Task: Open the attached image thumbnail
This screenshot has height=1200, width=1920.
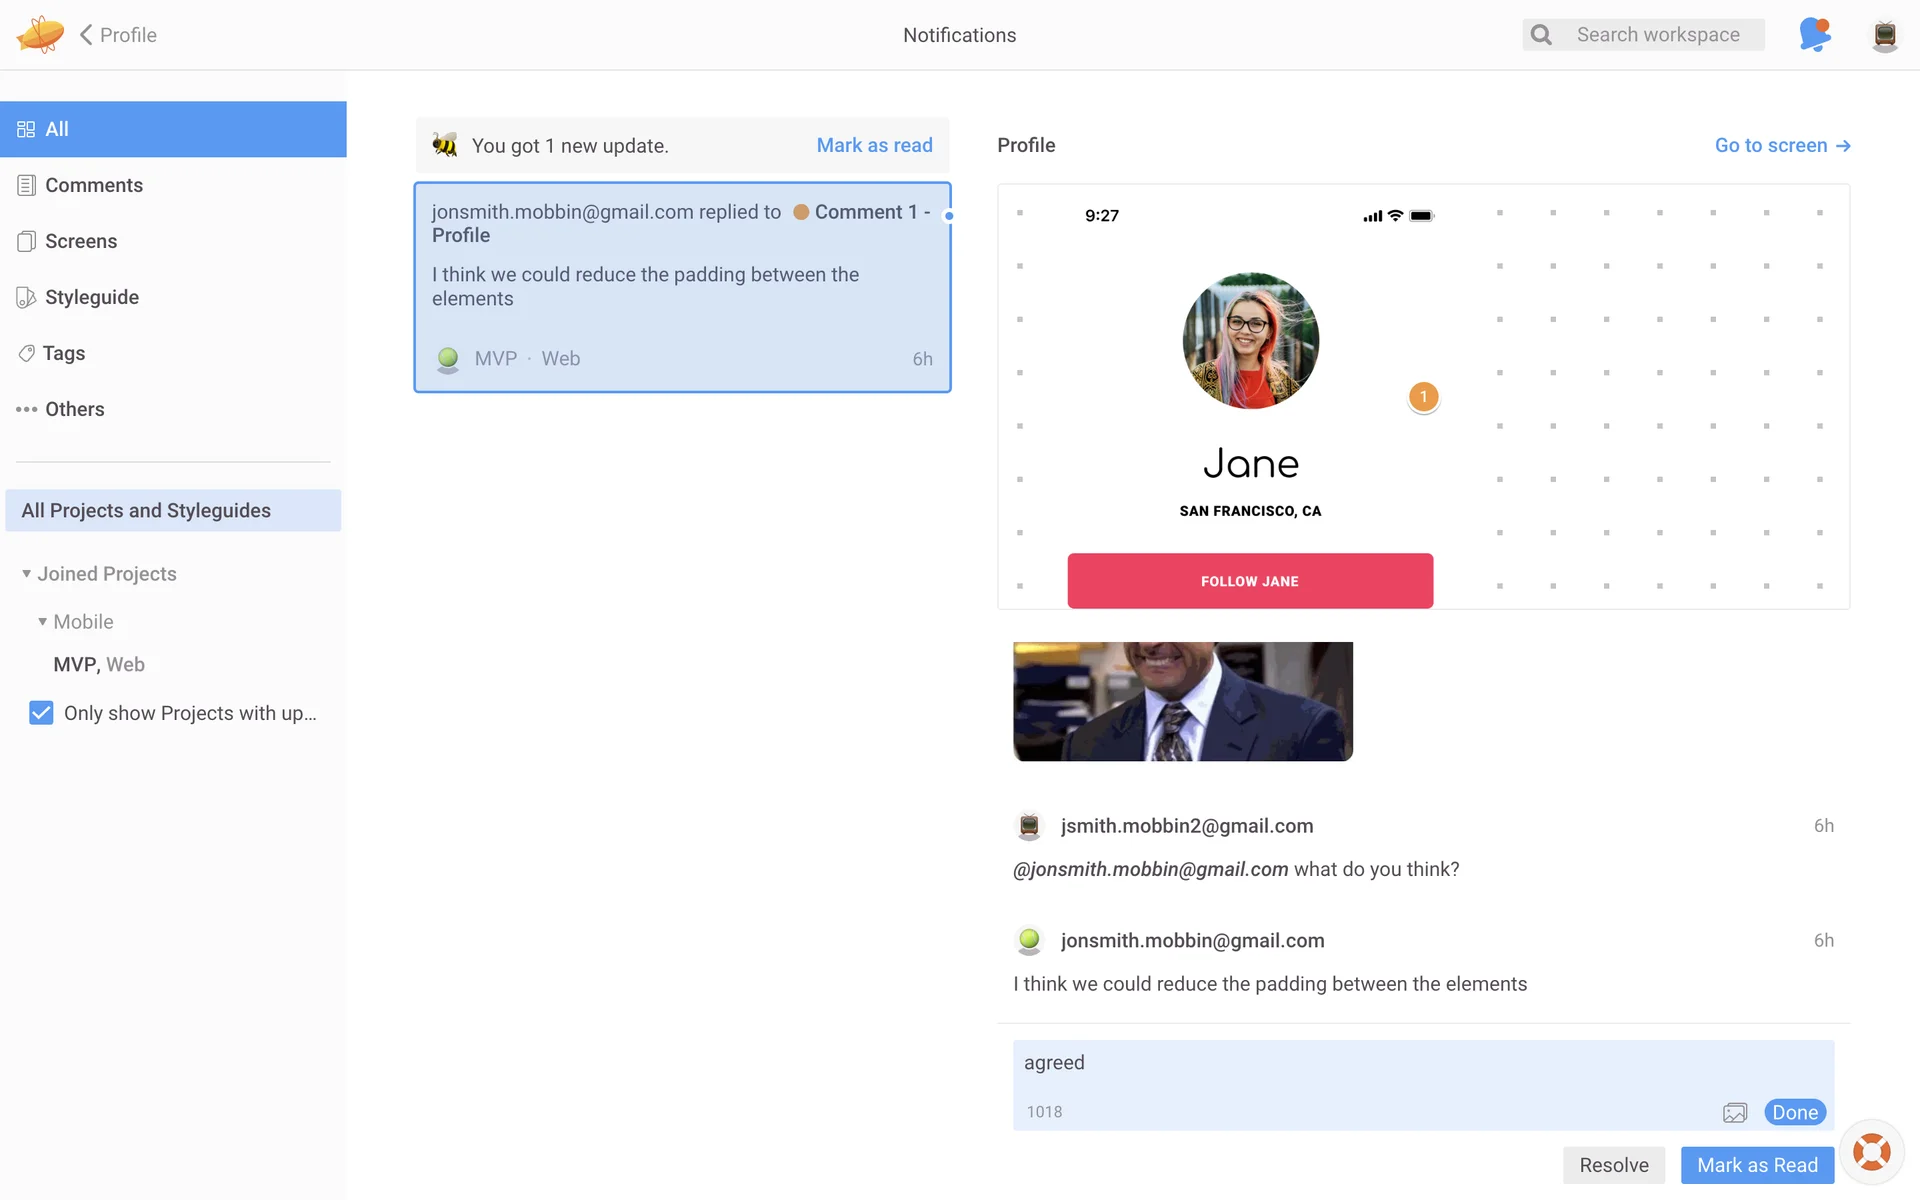Action: [1182, 701]
